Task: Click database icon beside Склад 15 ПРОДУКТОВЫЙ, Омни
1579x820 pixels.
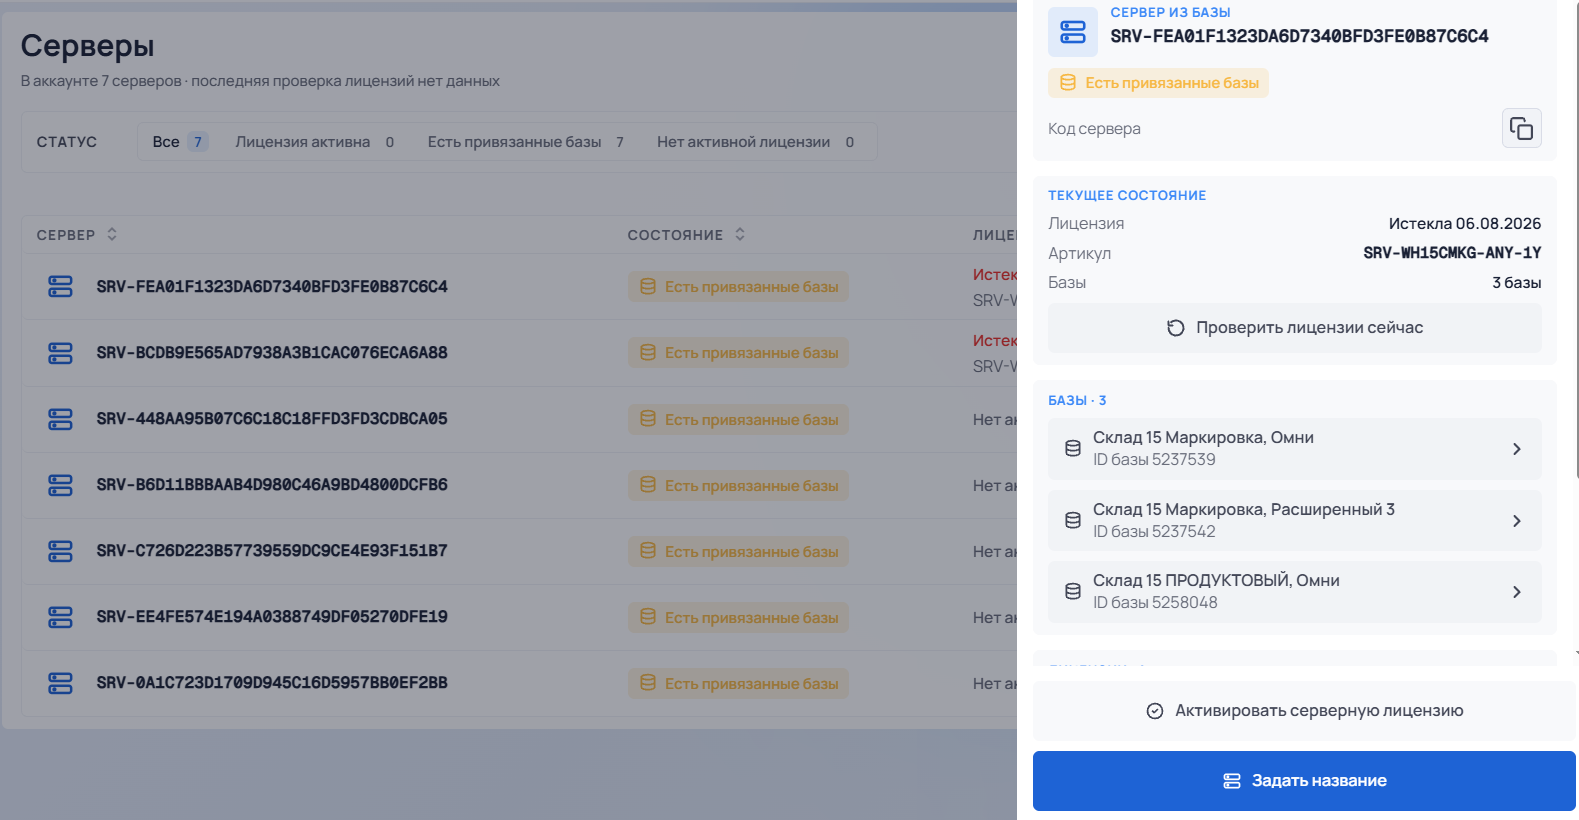Action: click(x=1072, y=591)
